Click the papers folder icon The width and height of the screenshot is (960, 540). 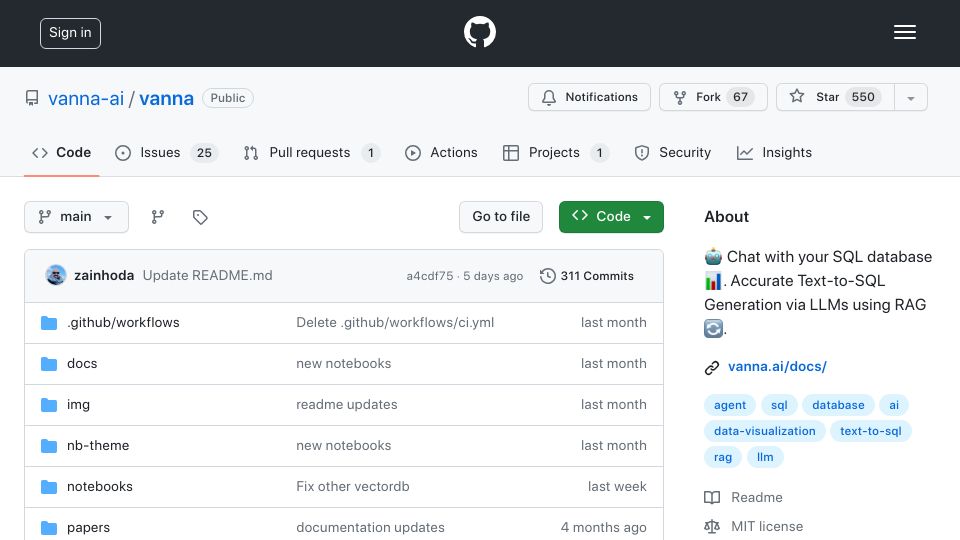click(x=49, y=528)
